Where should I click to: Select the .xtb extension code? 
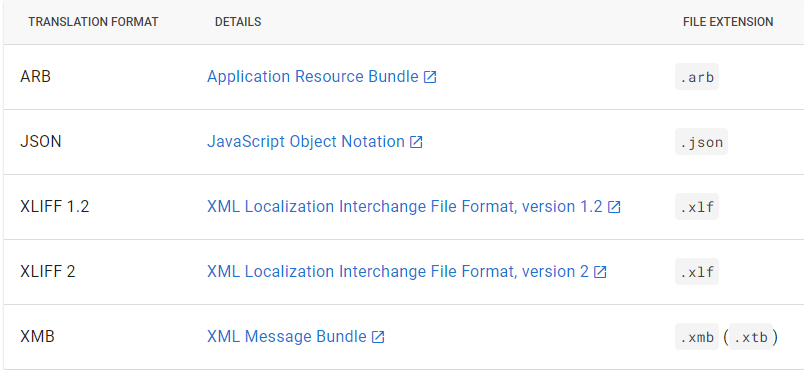click(x=751, y=337)
